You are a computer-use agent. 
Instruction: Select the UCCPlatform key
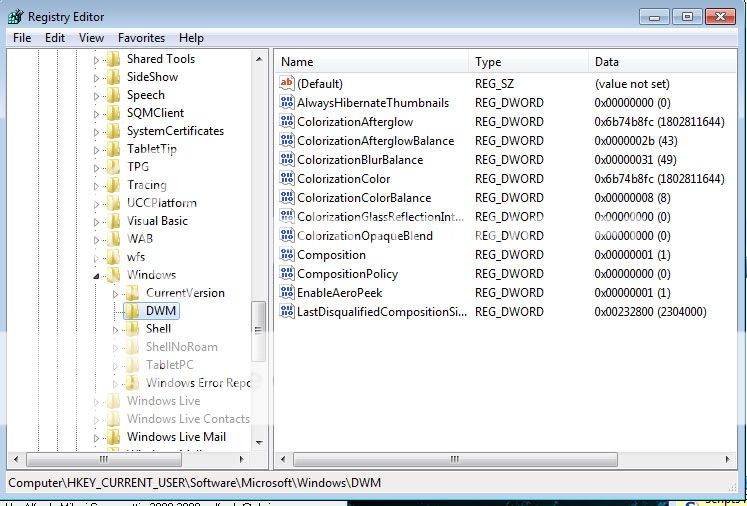click(162, 203)
